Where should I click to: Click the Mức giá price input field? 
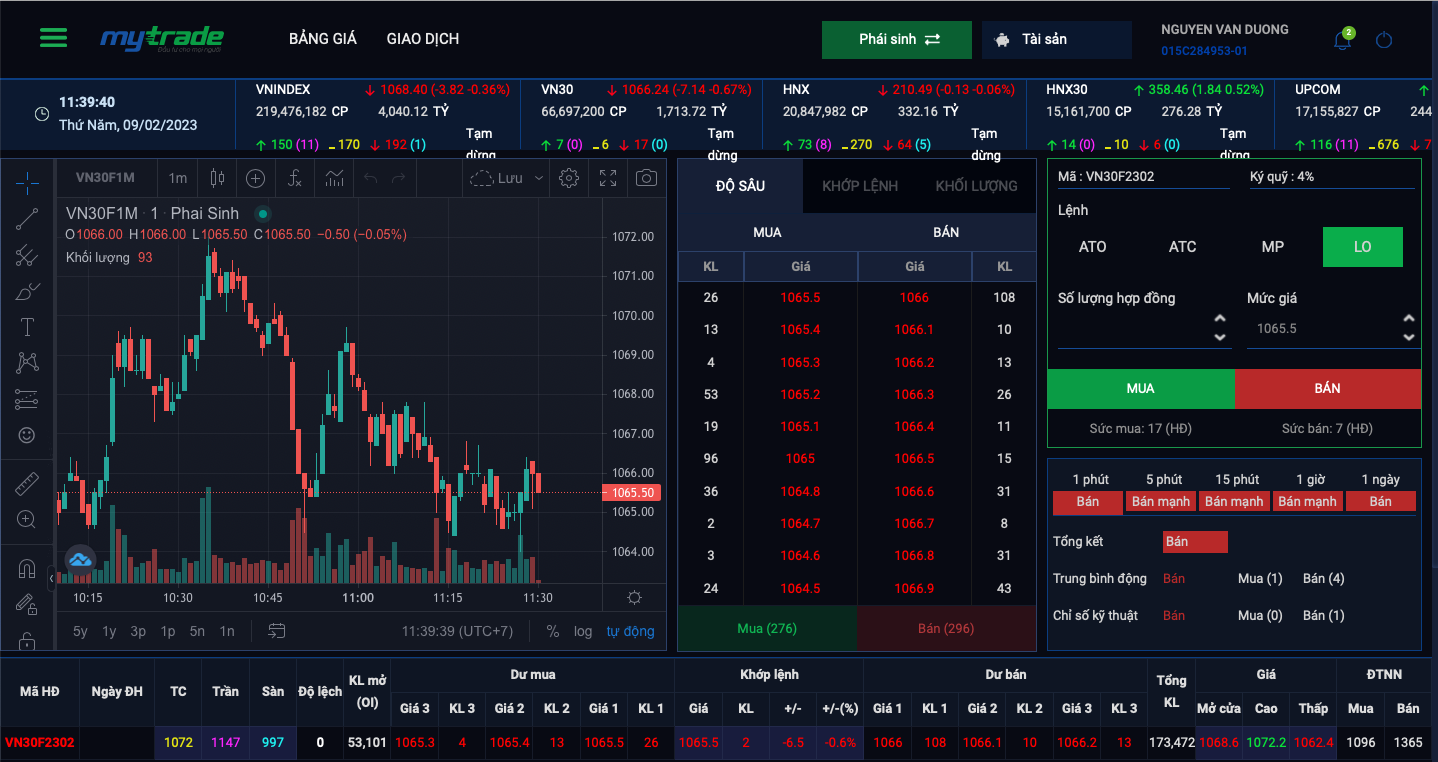pyautogui.click(x=1320, y=329)
